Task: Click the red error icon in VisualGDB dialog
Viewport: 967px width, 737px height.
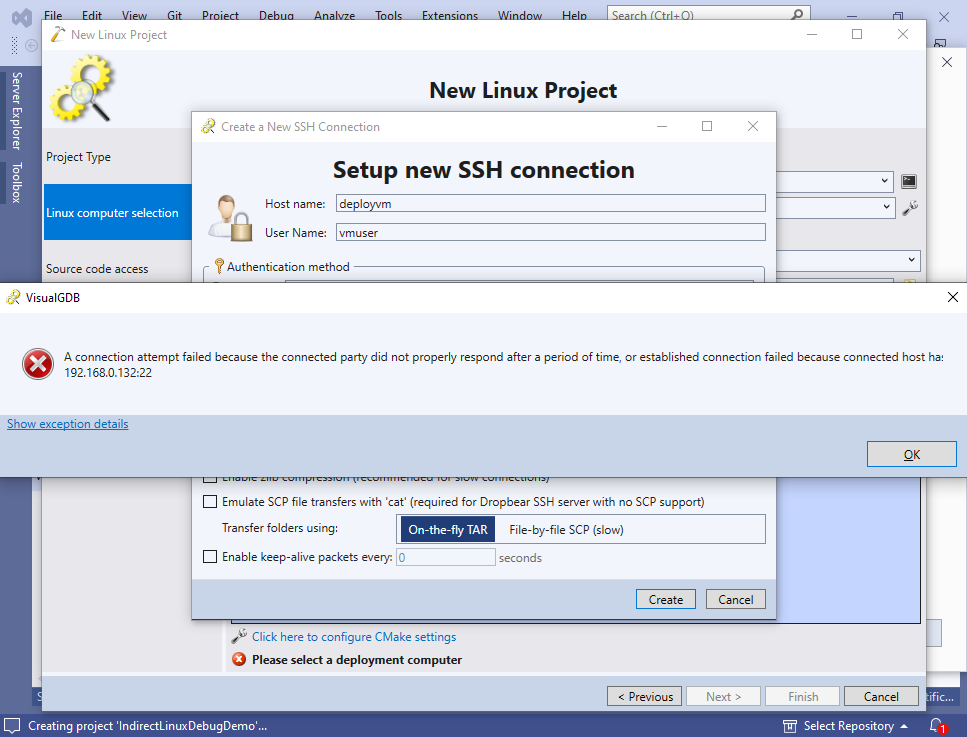Action: point(38,364)
